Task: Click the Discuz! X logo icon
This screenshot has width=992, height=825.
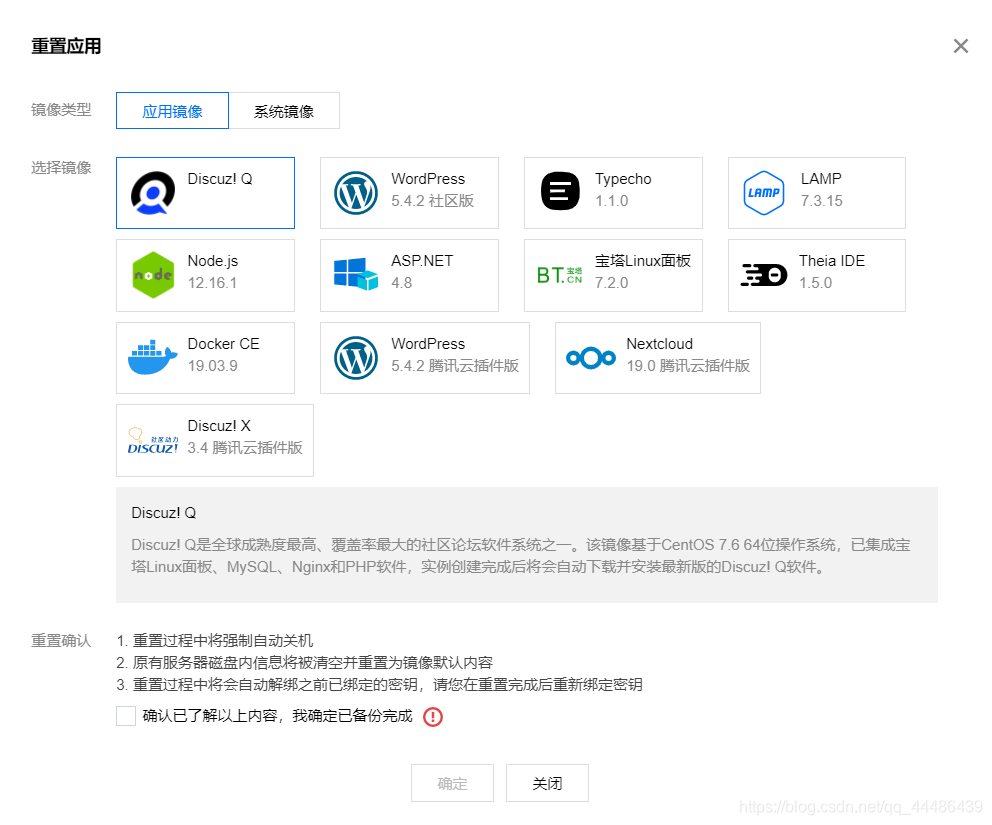Action: [153, 441]
